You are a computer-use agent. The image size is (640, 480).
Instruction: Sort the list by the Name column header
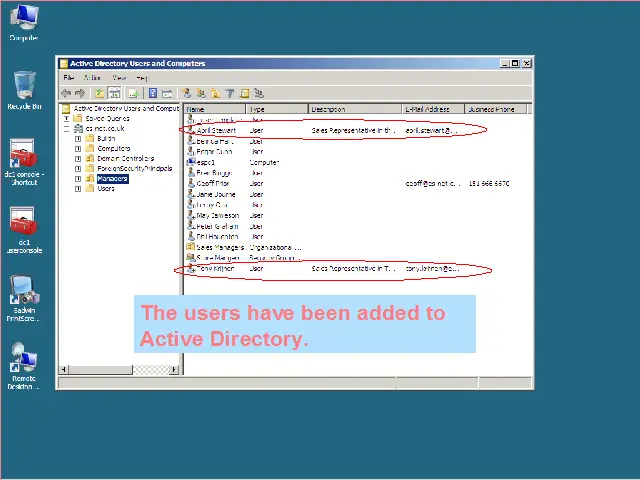tap(215, 109)
